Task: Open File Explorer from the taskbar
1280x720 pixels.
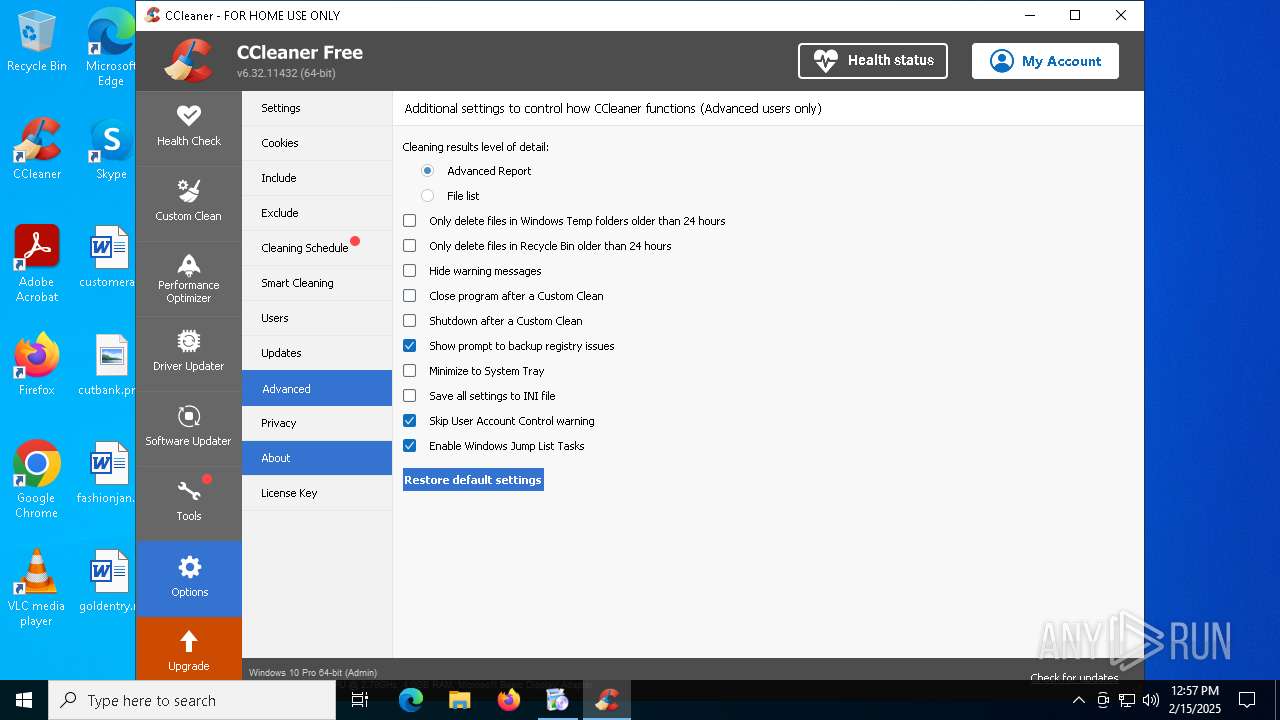Action: pos(460,700)
